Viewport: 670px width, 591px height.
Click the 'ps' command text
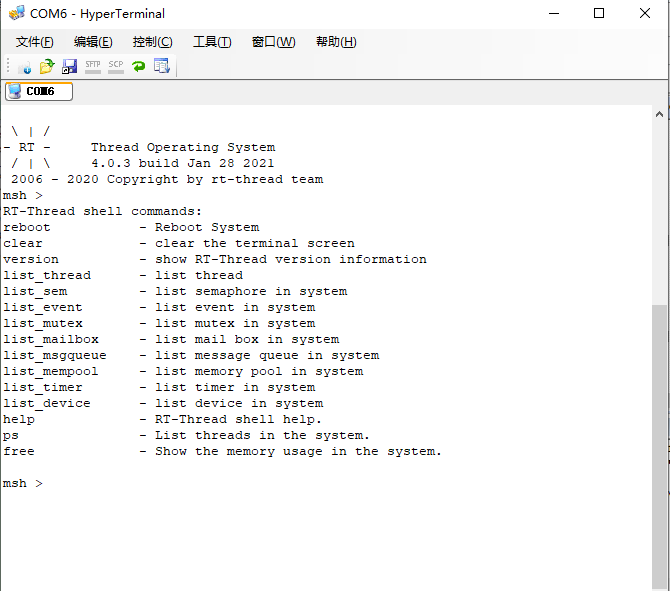click(11, 436)
